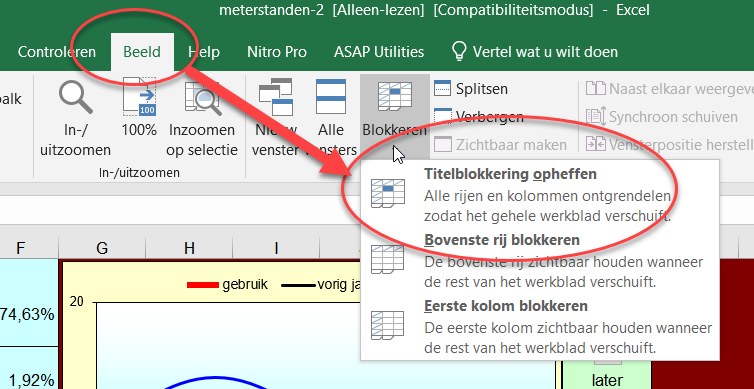The width and height of the screenshot is (754, 389).
Task: Open the Help ribbon tab
Action: (x=203, y=51)
